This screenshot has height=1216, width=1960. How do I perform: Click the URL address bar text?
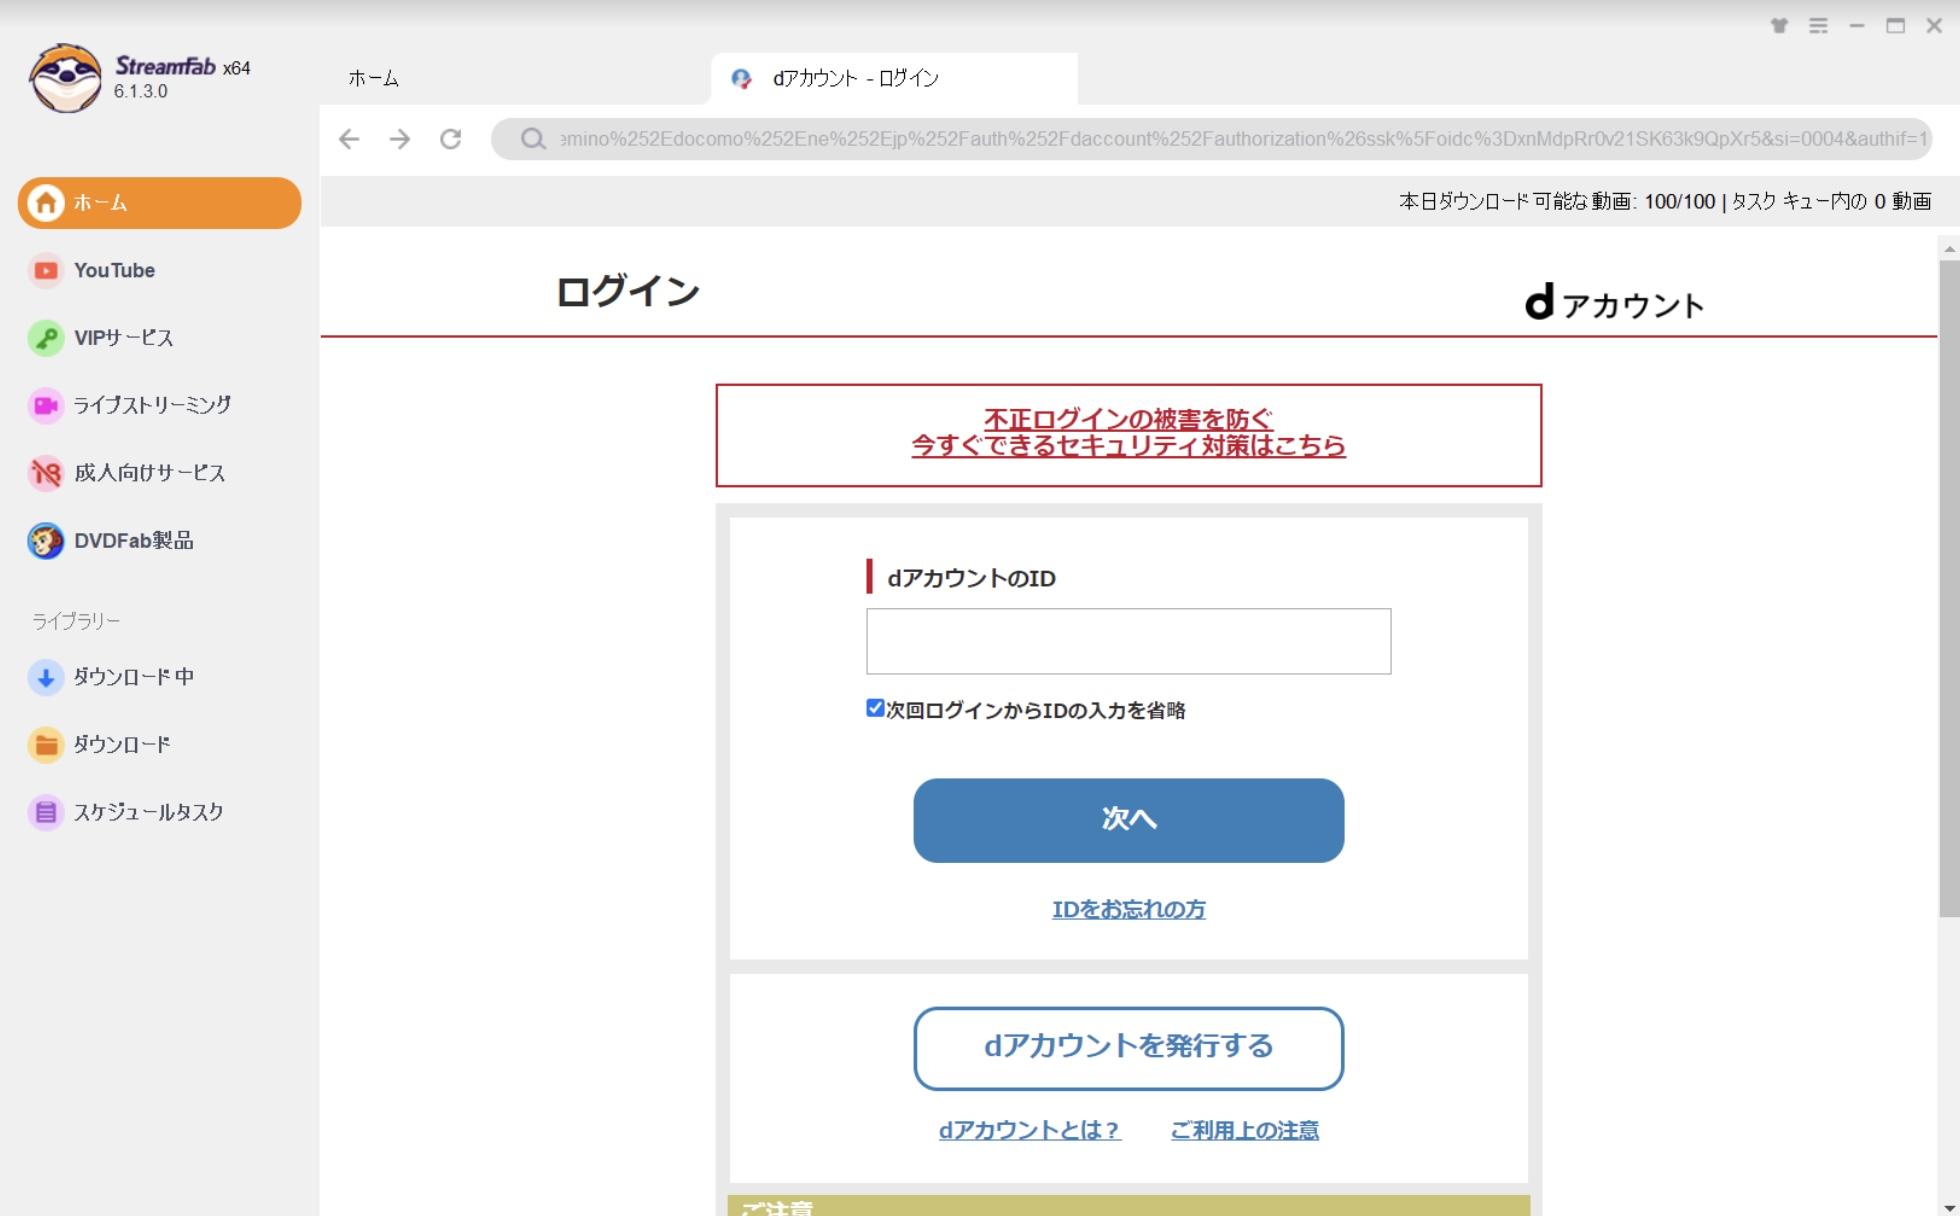click(x=1243, y=139)
